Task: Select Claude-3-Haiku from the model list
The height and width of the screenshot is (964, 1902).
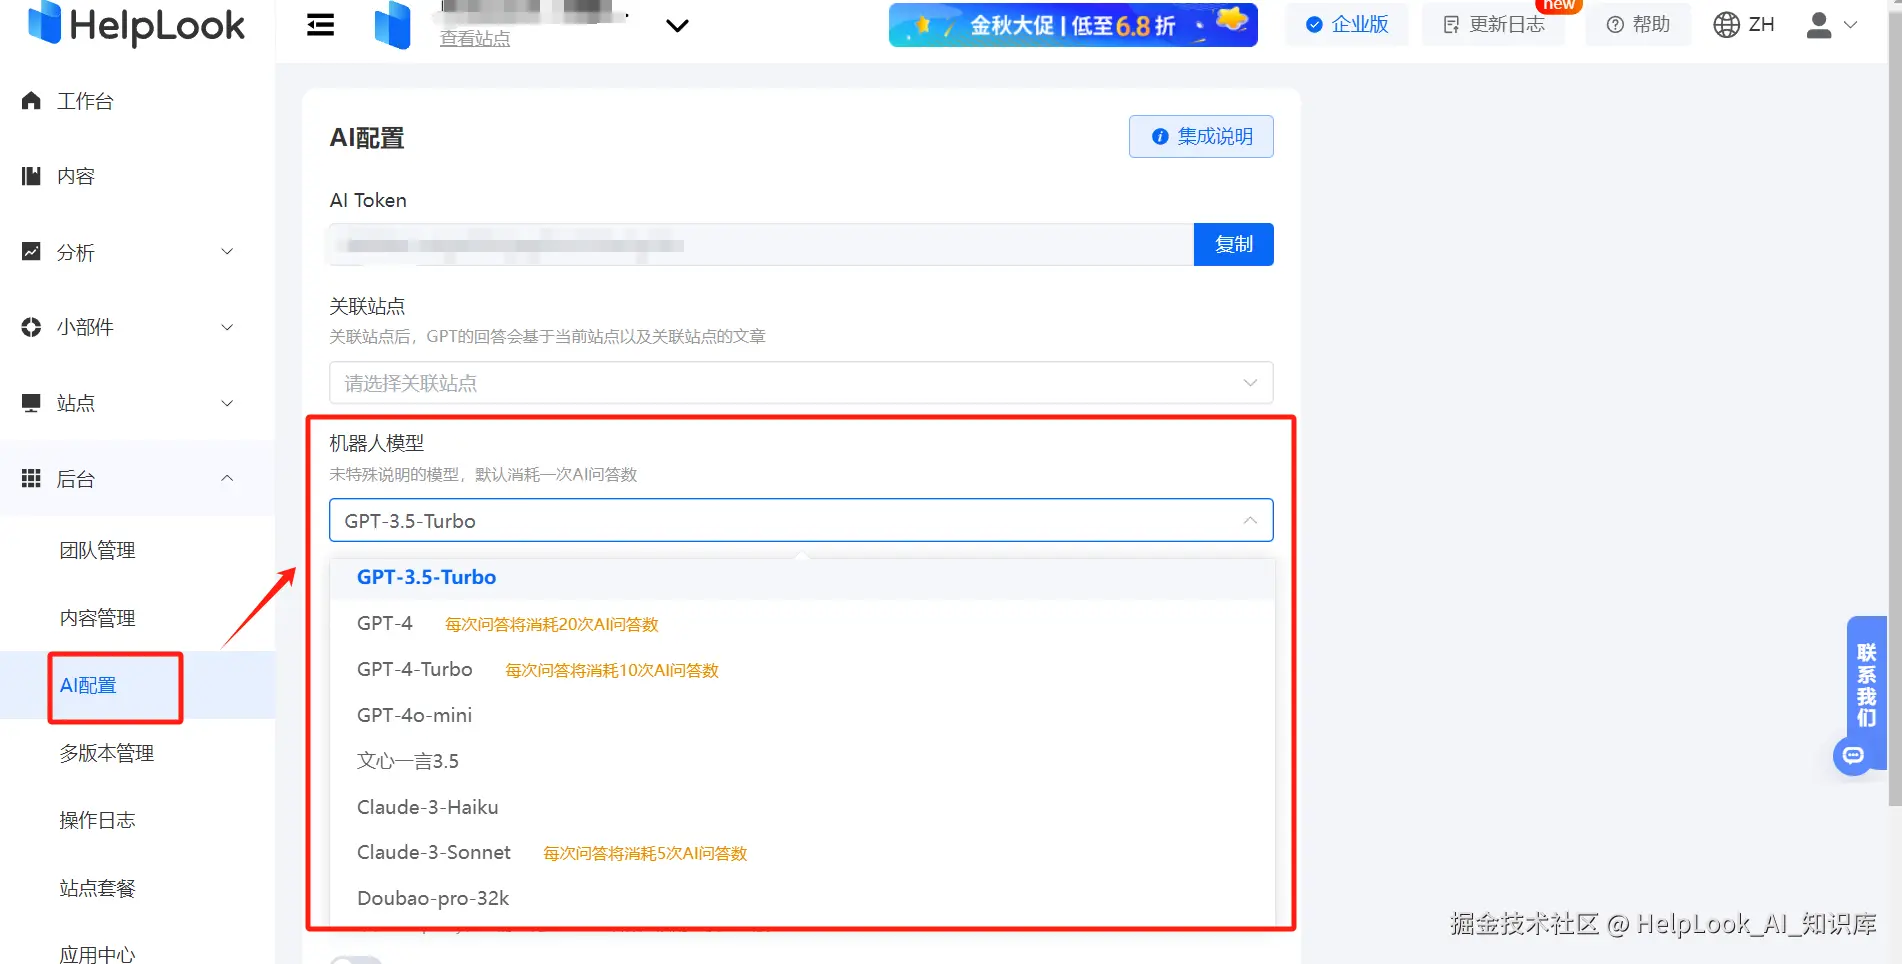Action: coord(802,807)
